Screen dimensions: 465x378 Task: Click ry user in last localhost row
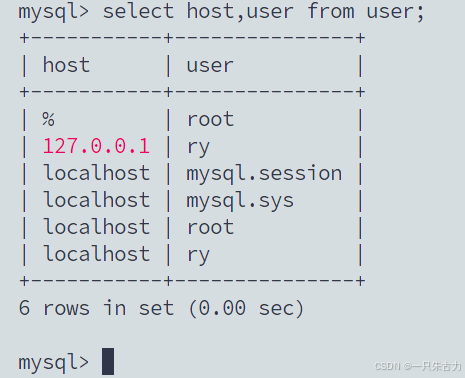(x=198, y=256)
